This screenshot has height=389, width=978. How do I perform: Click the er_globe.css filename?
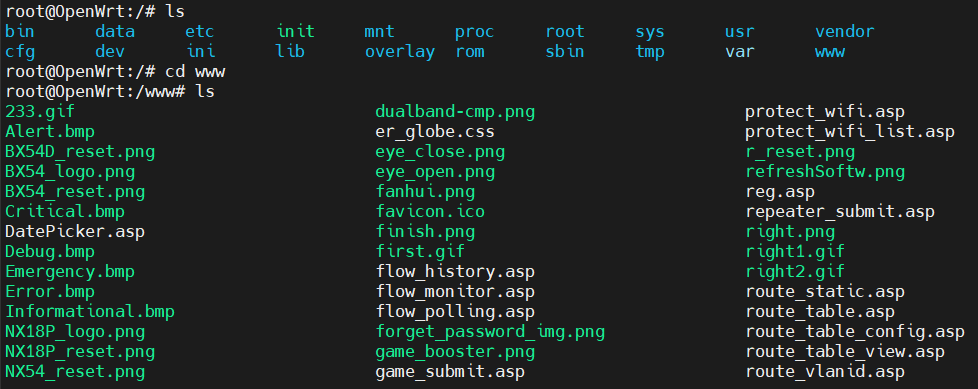coord(435,132)
